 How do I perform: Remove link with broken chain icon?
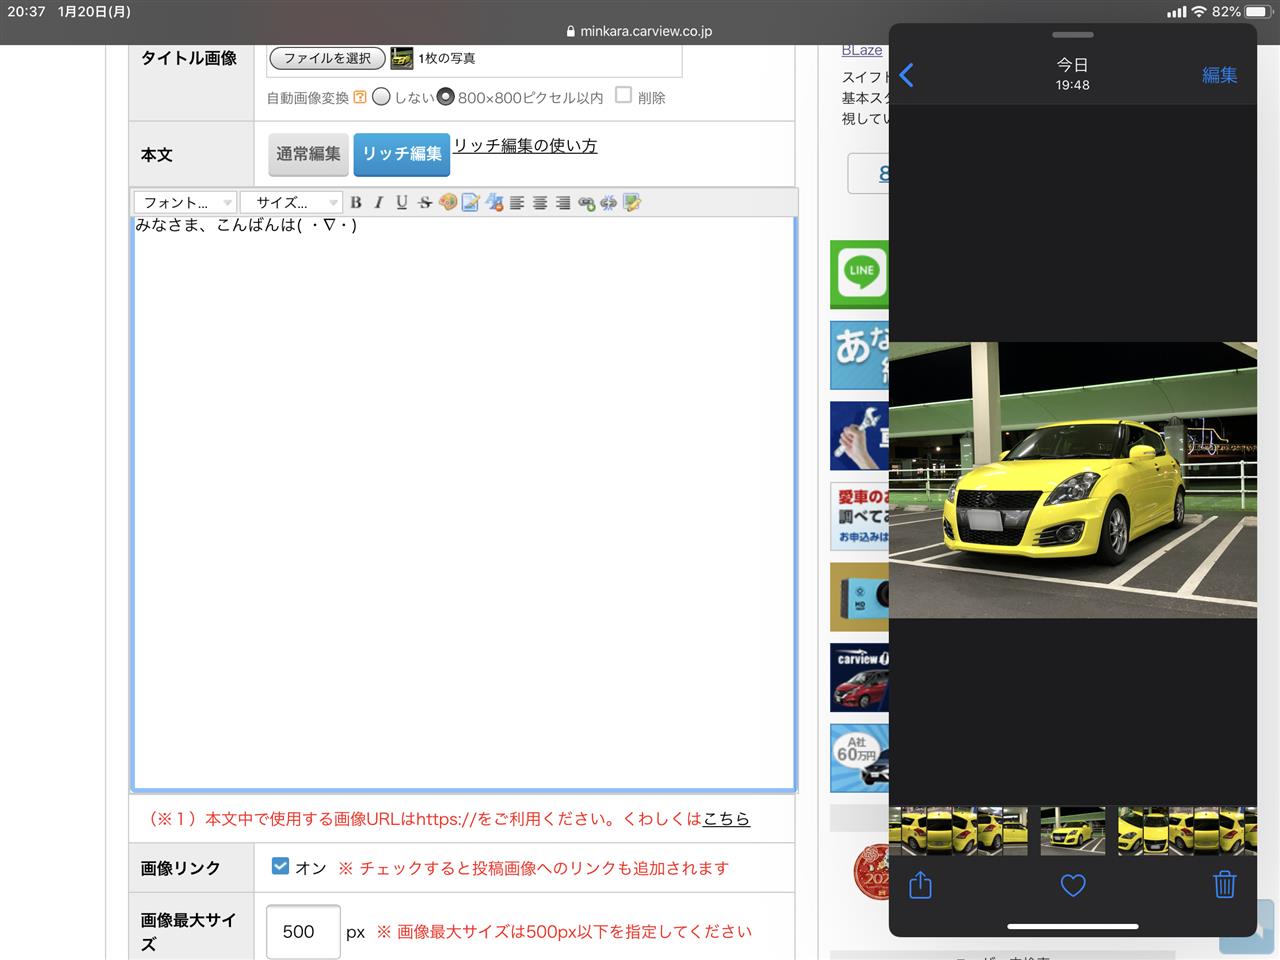click(608, 202)
